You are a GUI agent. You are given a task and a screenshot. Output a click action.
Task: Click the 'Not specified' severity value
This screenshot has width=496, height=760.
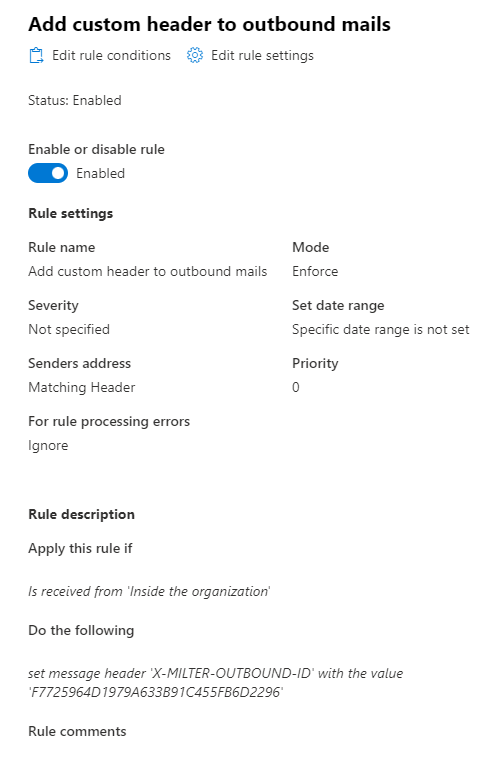(x=69, y=329)
